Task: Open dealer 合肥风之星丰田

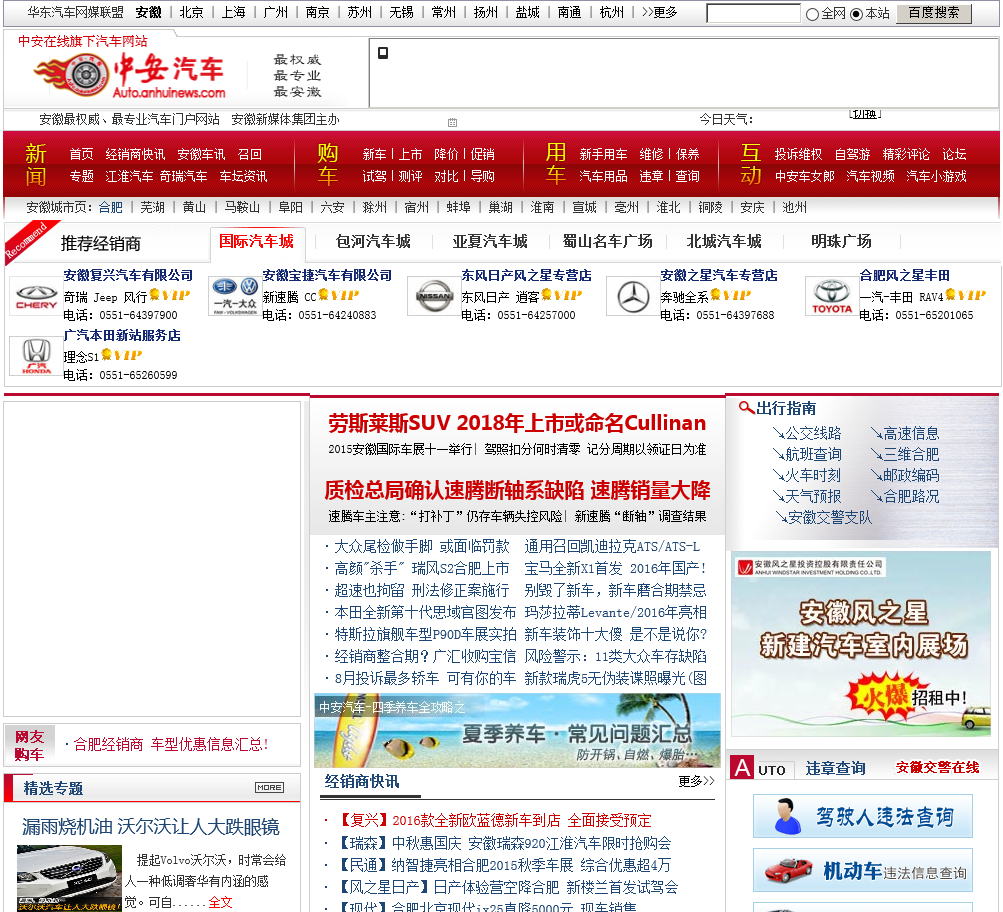Action: click(904, 275)
